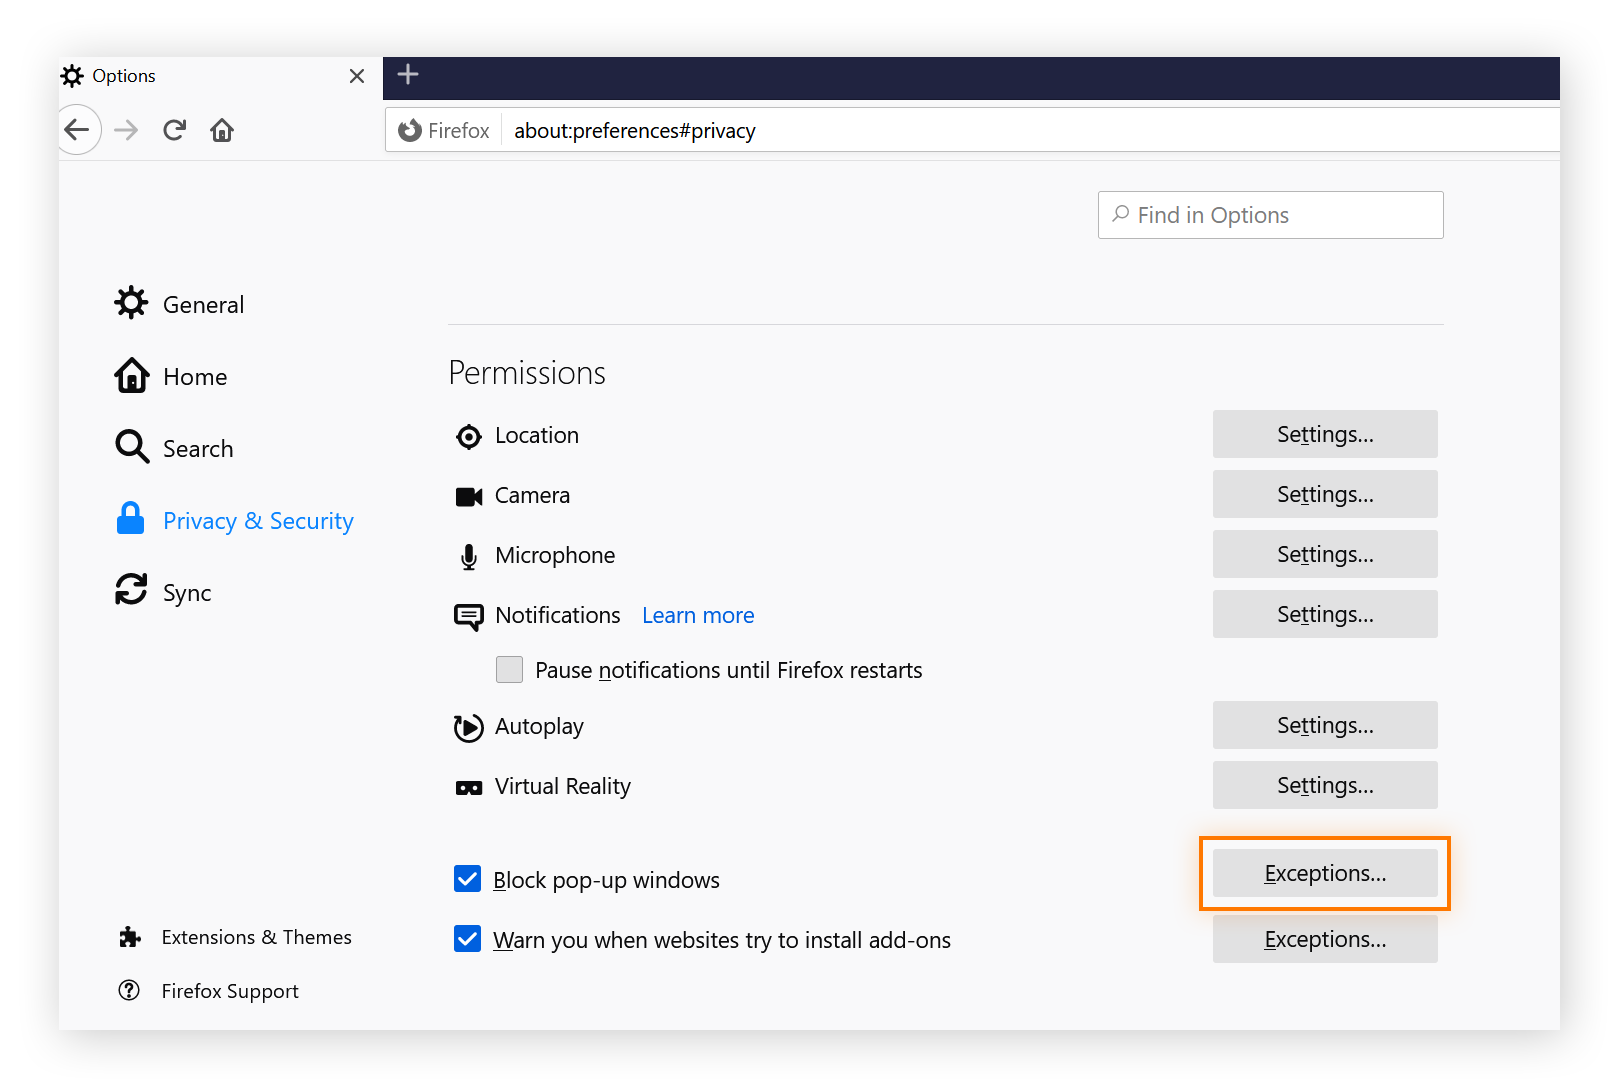Uncheck Block pop-up windows

[467, 879]
